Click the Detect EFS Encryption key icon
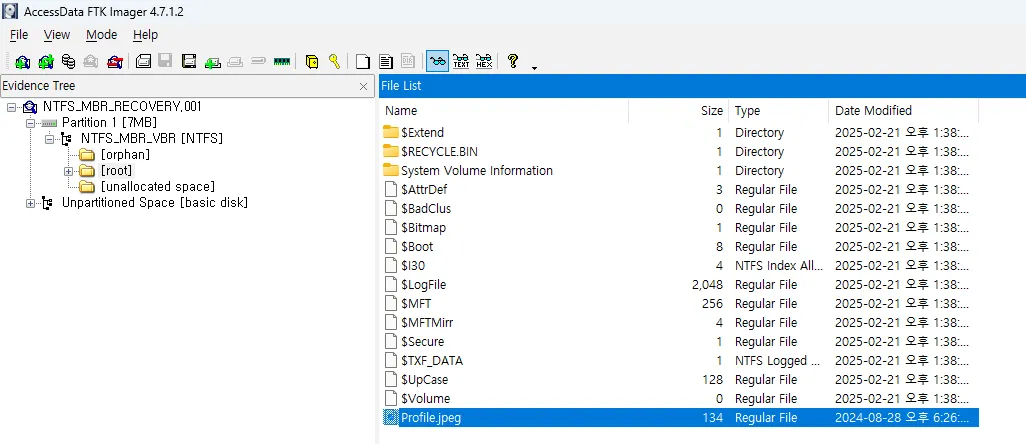The width and height of the screenshot is (1026, 444). pyautogui.click(x=334, y=61)
